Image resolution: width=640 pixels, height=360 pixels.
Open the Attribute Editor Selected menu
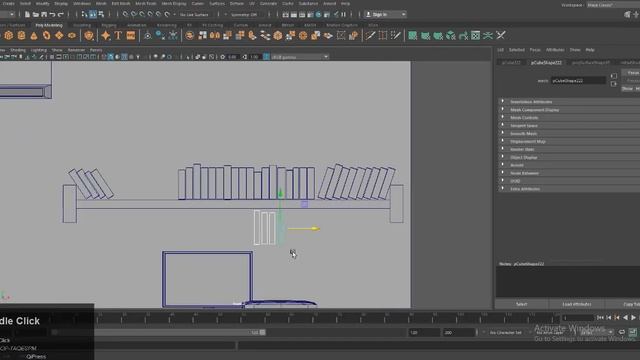pyautogui.click(x=516, y=50)
